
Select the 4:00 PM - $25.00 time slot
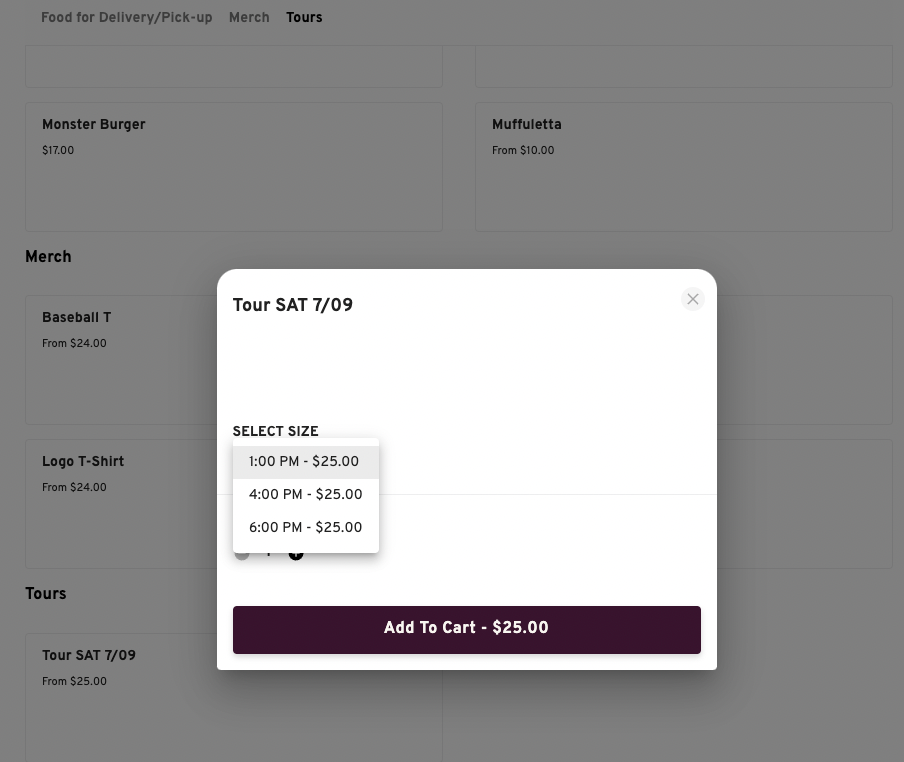click(x=306, y=495)
